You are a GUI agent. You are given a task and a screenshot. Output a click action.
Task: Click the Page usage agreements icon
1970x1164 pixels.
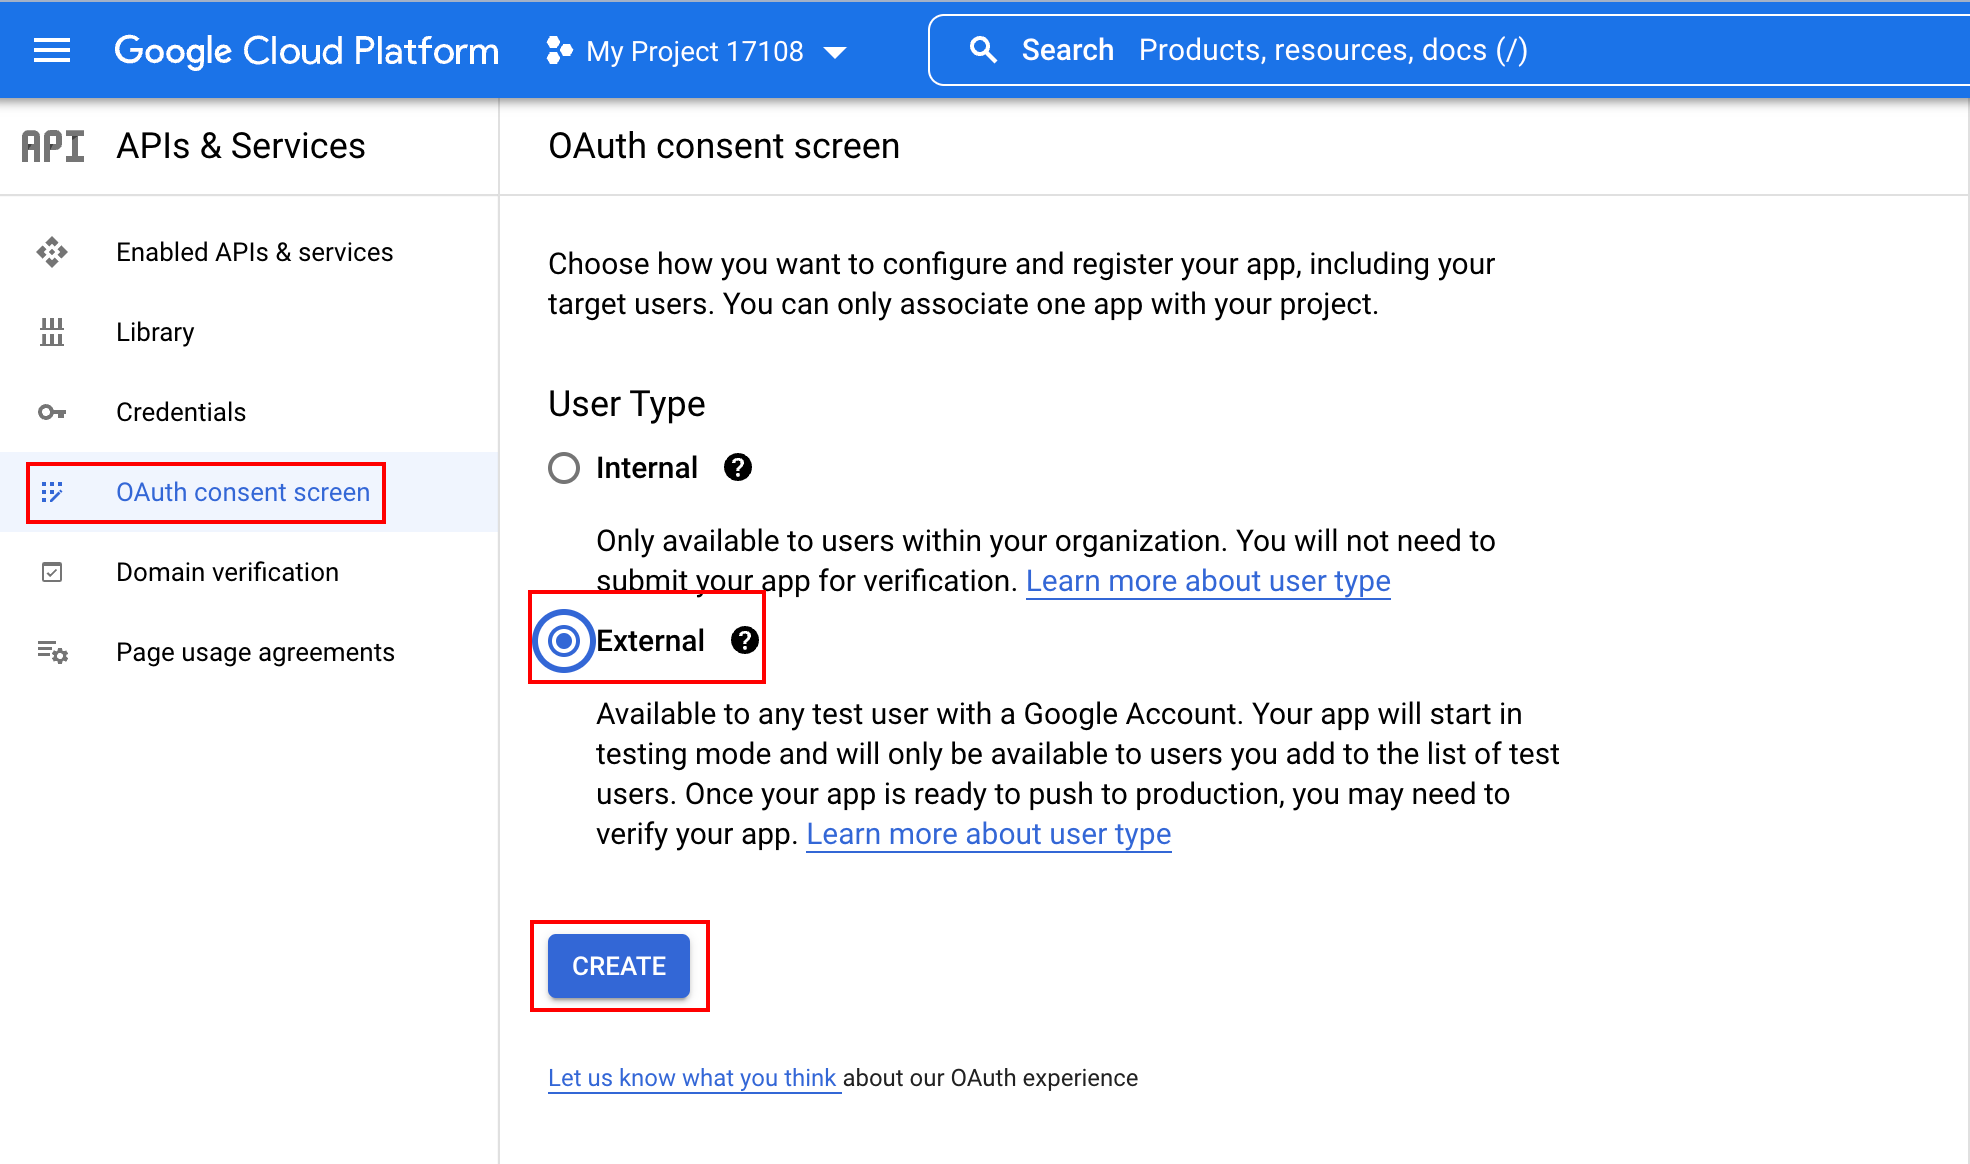tap(53, 650)
